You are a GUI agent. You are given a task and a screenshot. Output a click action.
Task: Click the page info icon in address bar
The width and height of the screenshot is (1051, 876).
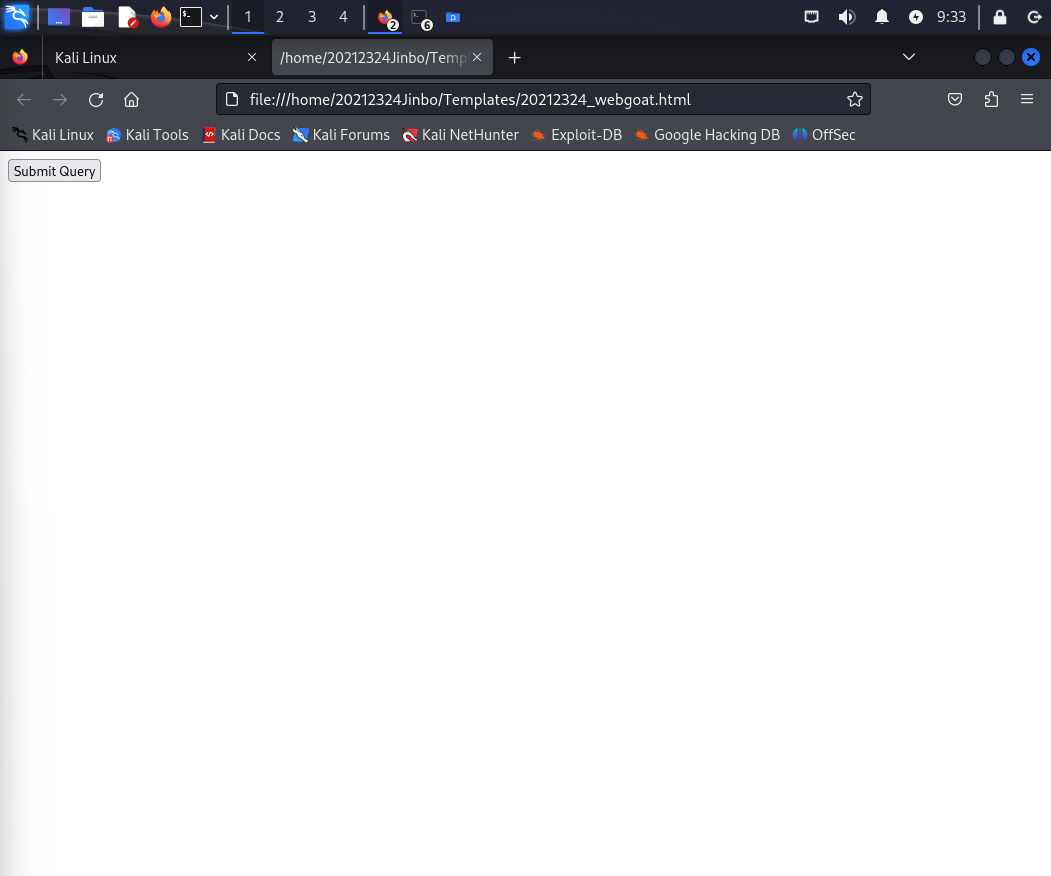(232, 99)
